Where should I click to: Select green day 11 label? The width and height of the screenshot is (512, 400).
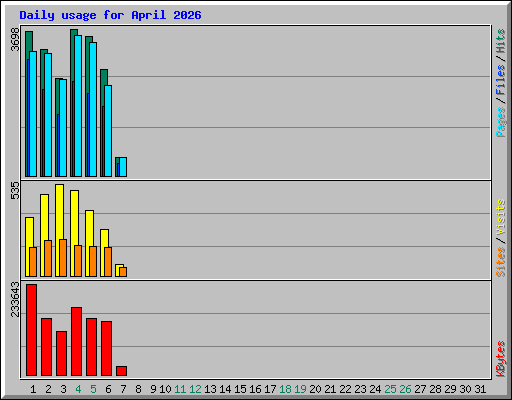(180, 389)
